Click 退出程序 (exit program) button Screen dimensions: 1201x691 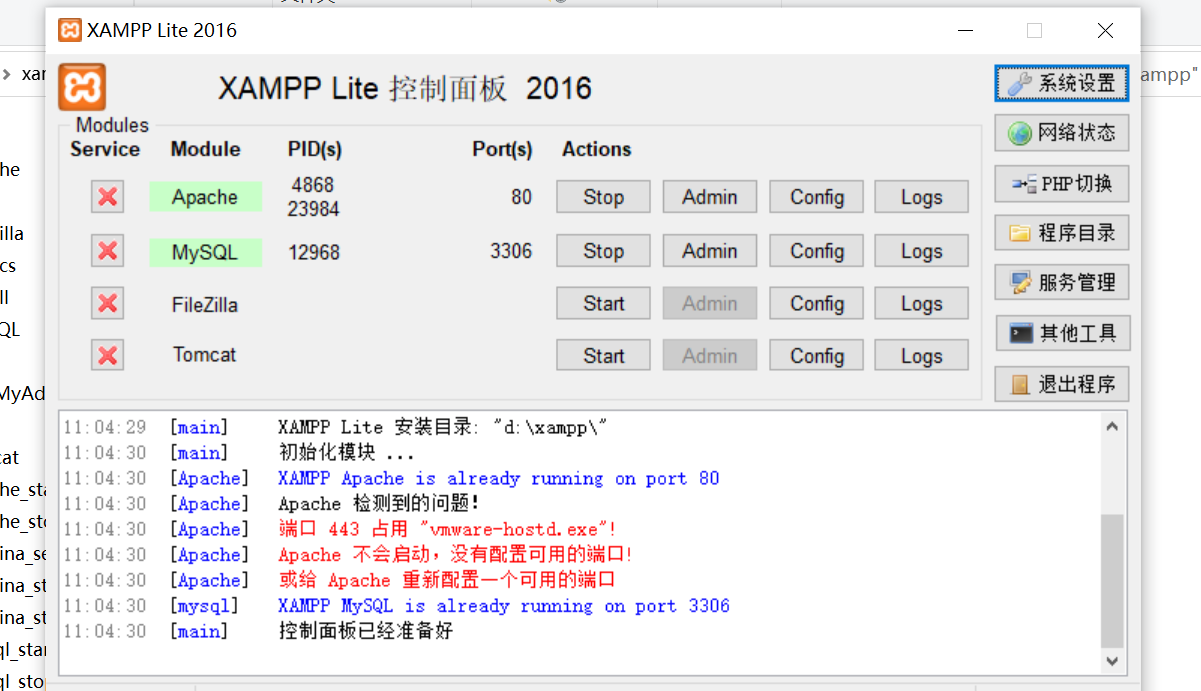[x=1062, y=384]
